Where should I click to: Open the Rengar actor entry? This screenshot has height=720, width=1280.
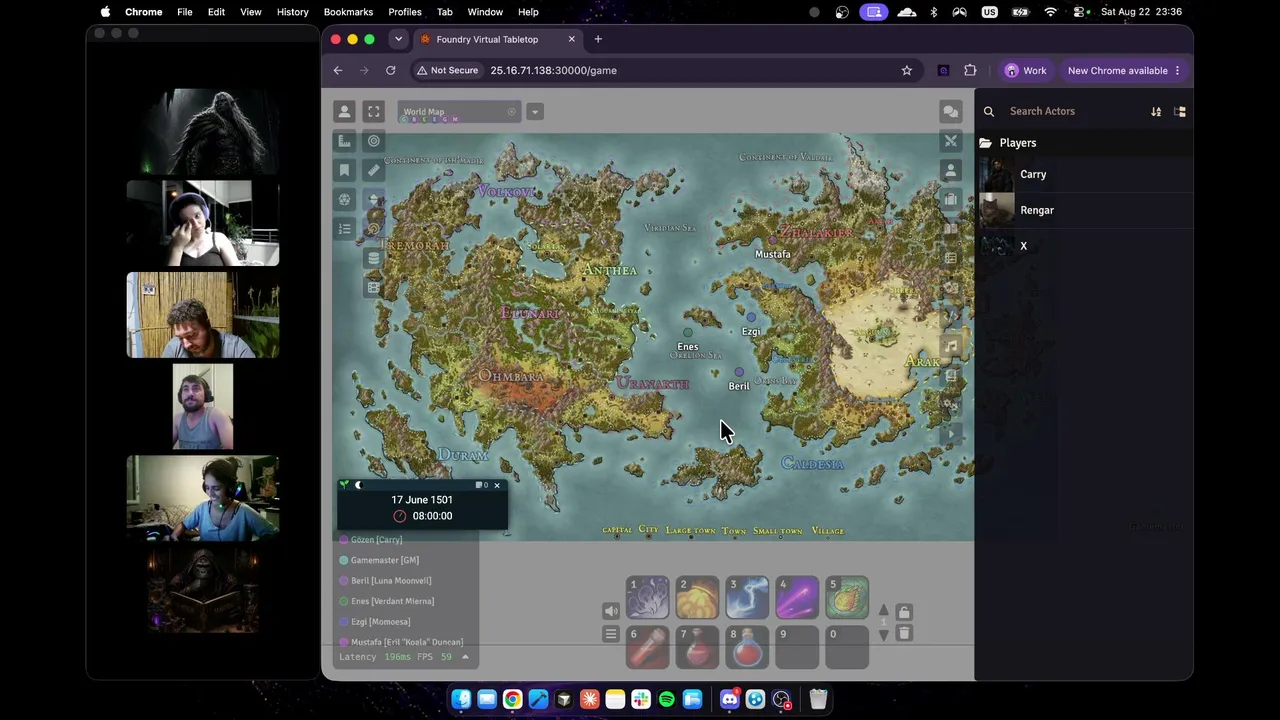coord(1084,210)
